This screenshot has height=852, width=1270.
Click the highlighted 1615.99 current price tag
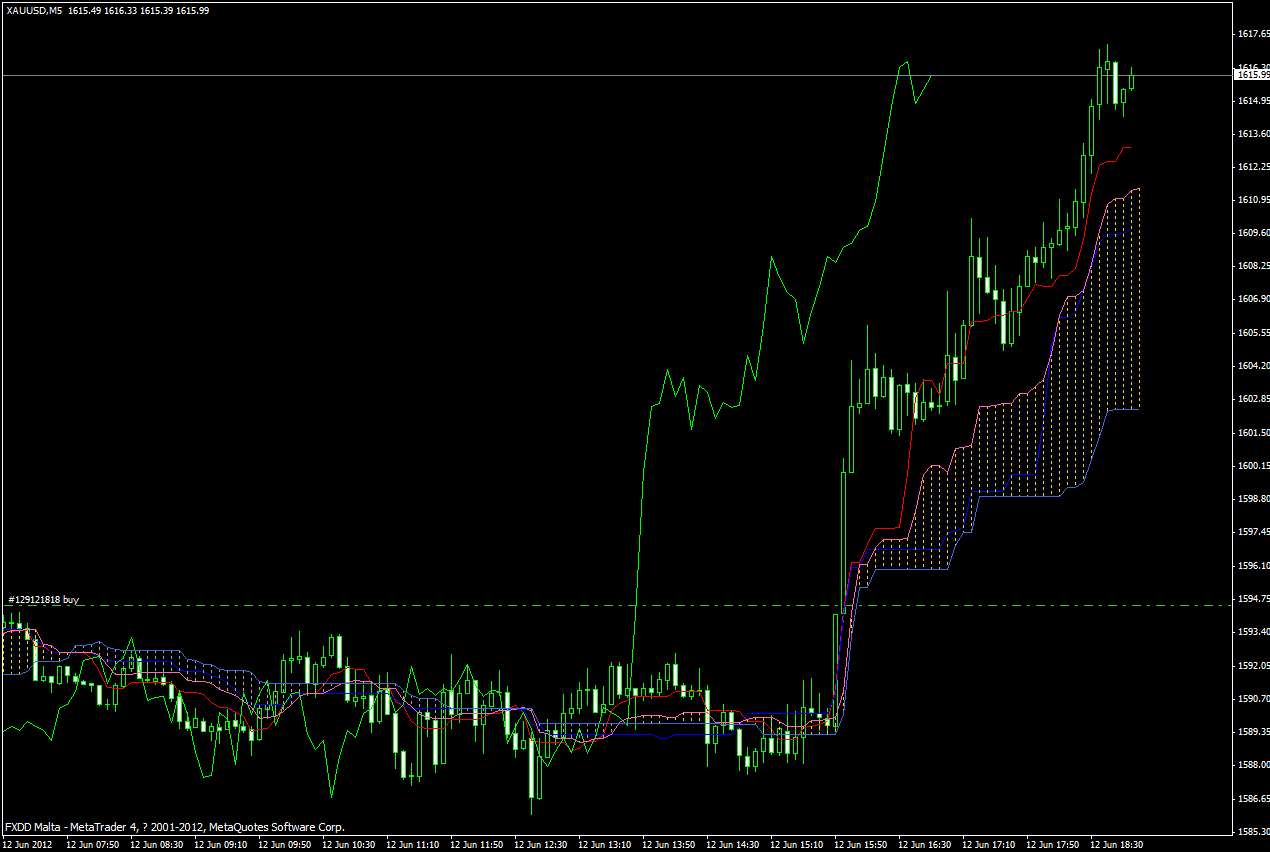tap(1252, 75)
